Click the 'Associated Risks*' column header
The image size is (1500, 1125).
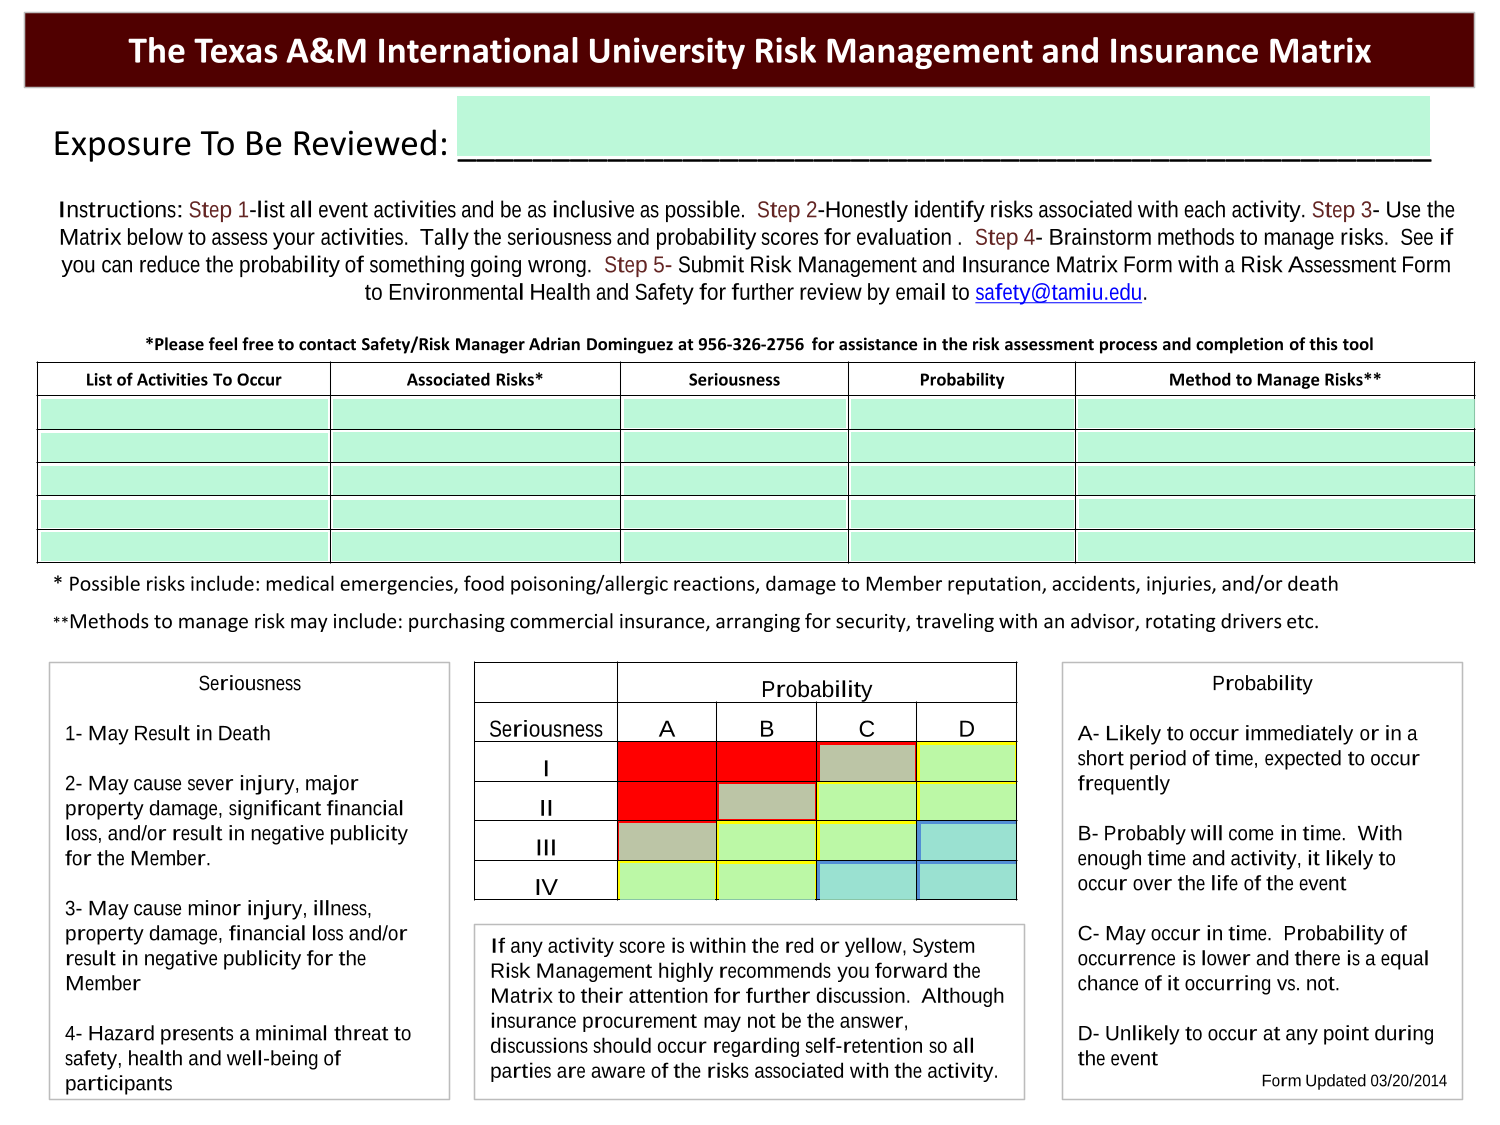(x=475, y=380)
